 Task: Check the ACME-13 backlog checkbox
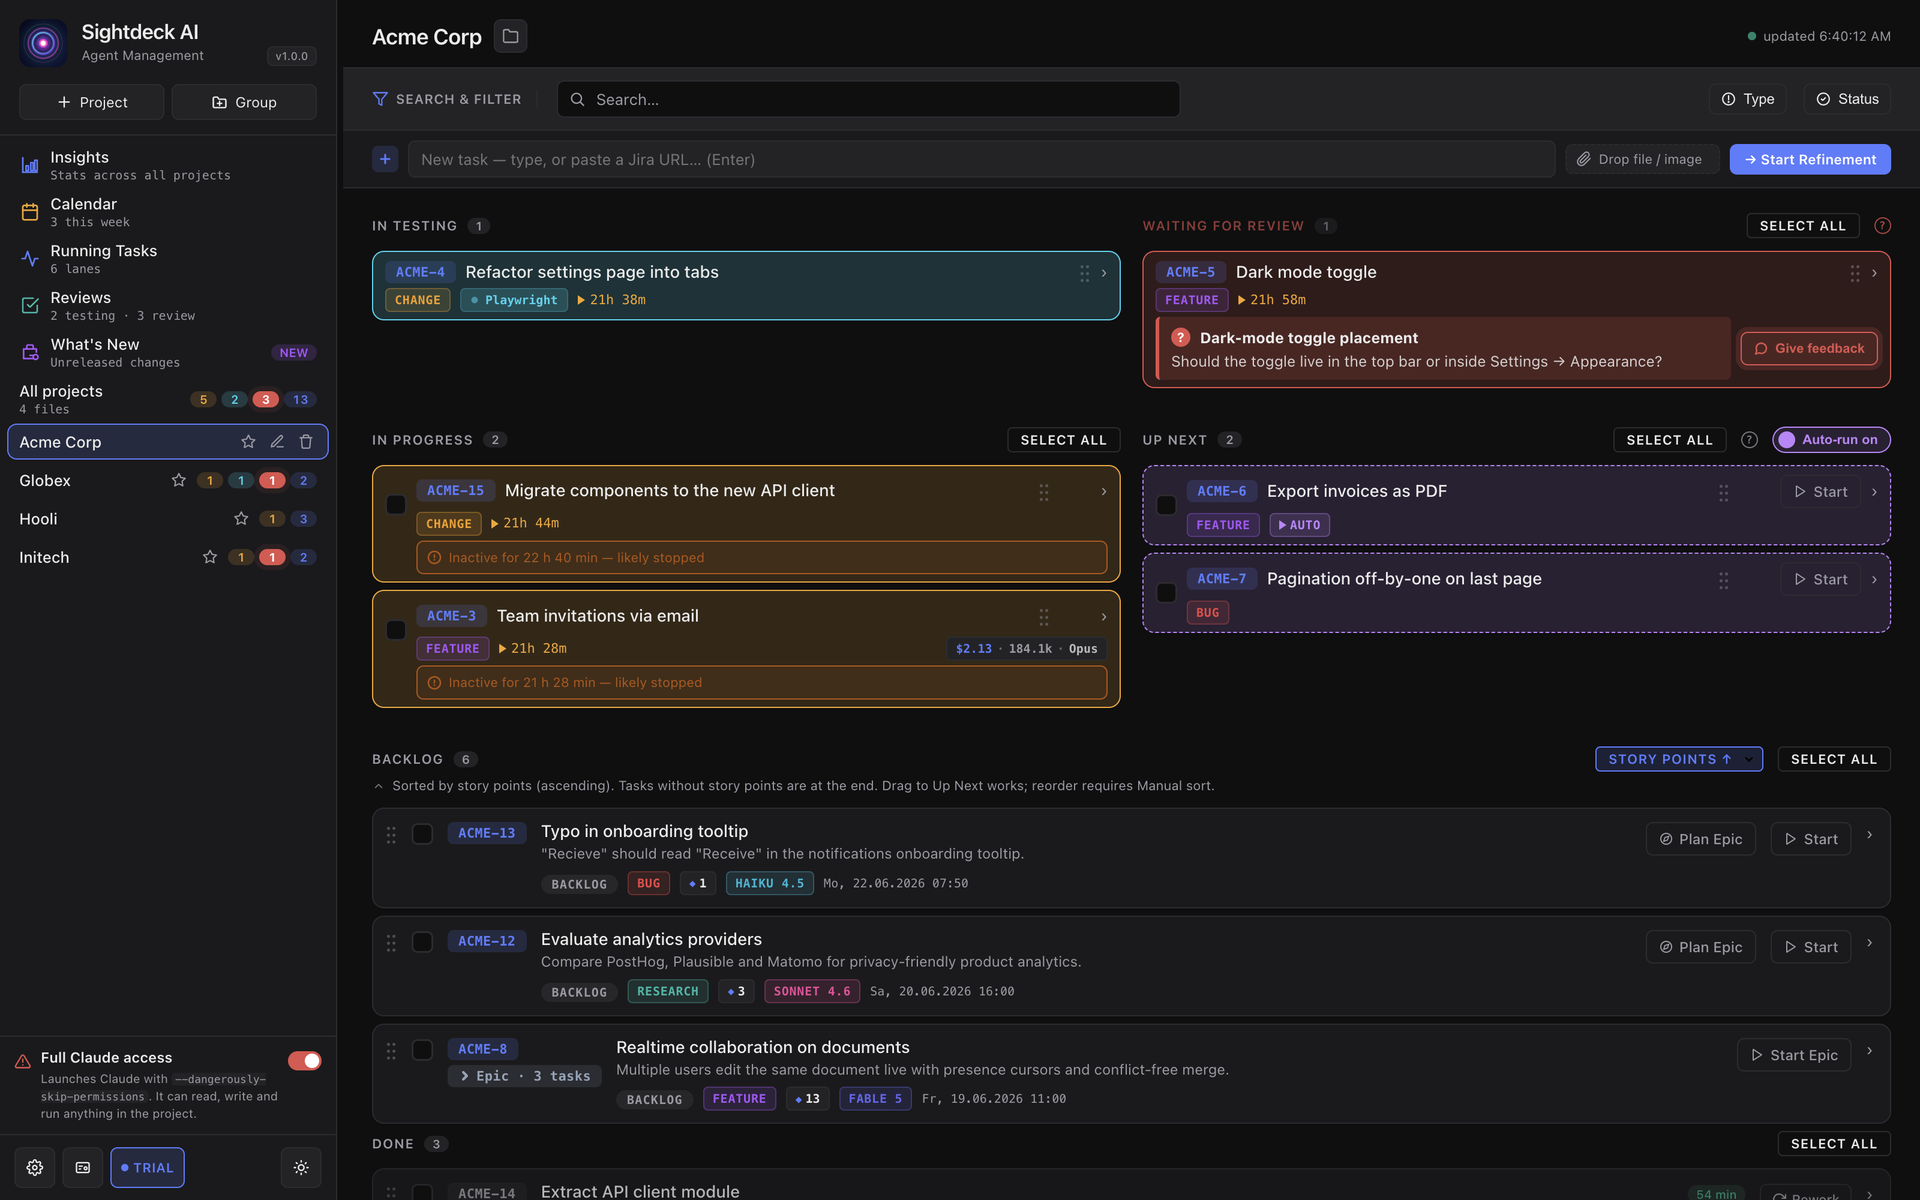click(x=422, y=834)
